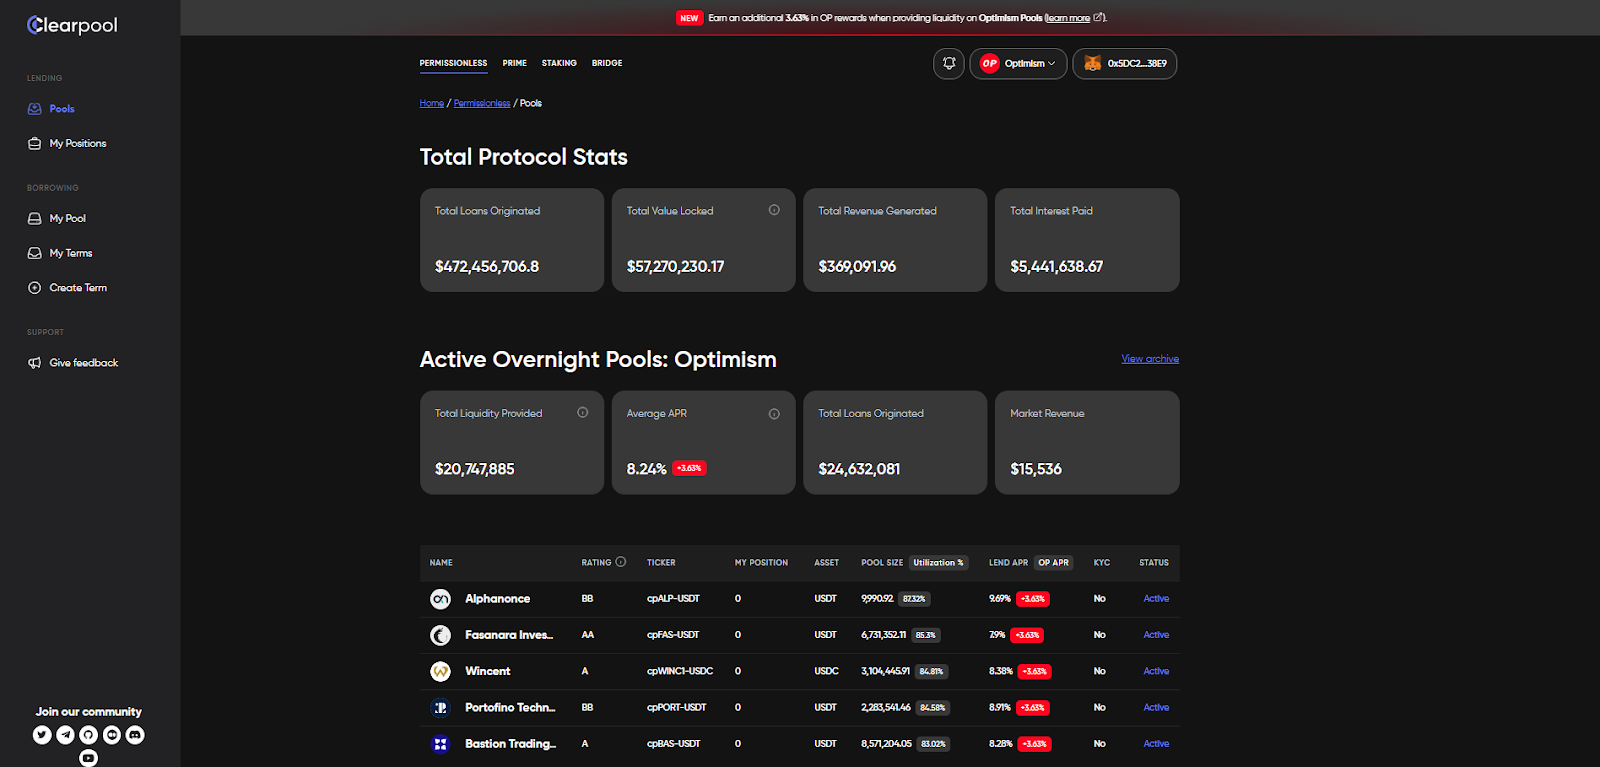Switch to the Prime tab
This screenshot has height=767, width=1600.
point(515,63)
